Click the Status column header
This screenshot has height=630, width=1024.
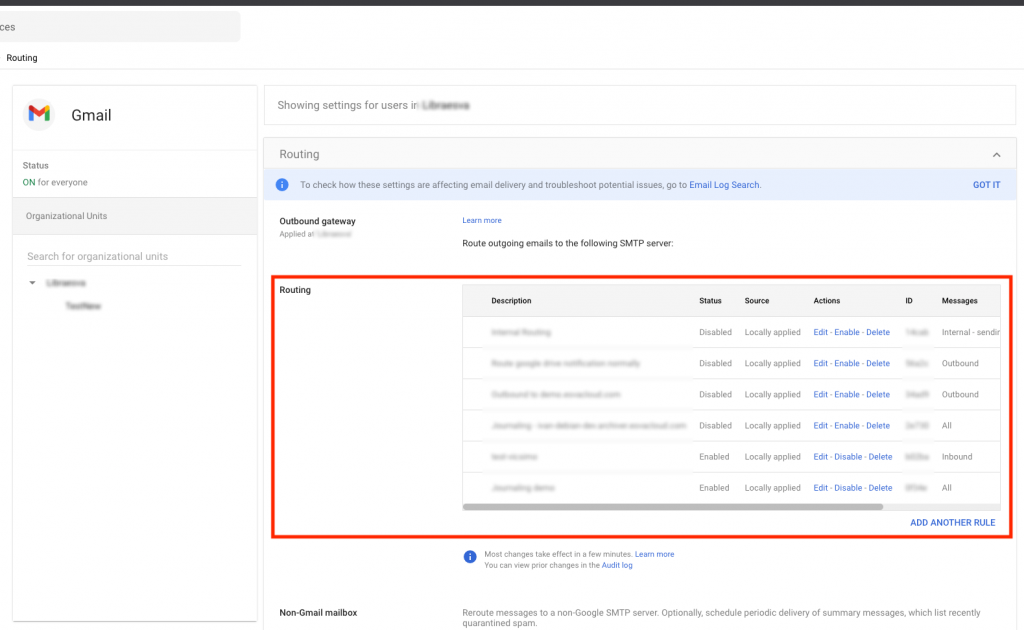click(x=710, y=300)
